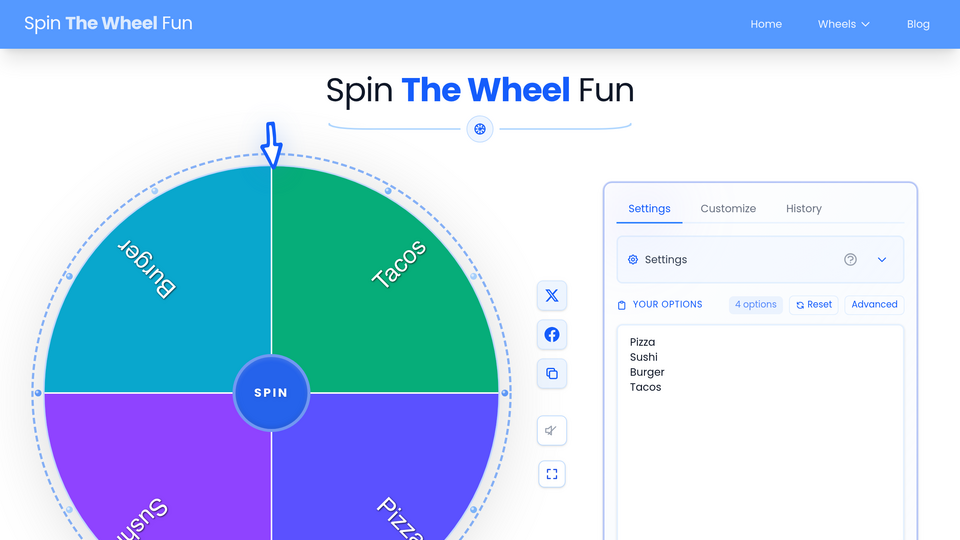
Task: Open the Blog page link
Action: click(918, 24)
